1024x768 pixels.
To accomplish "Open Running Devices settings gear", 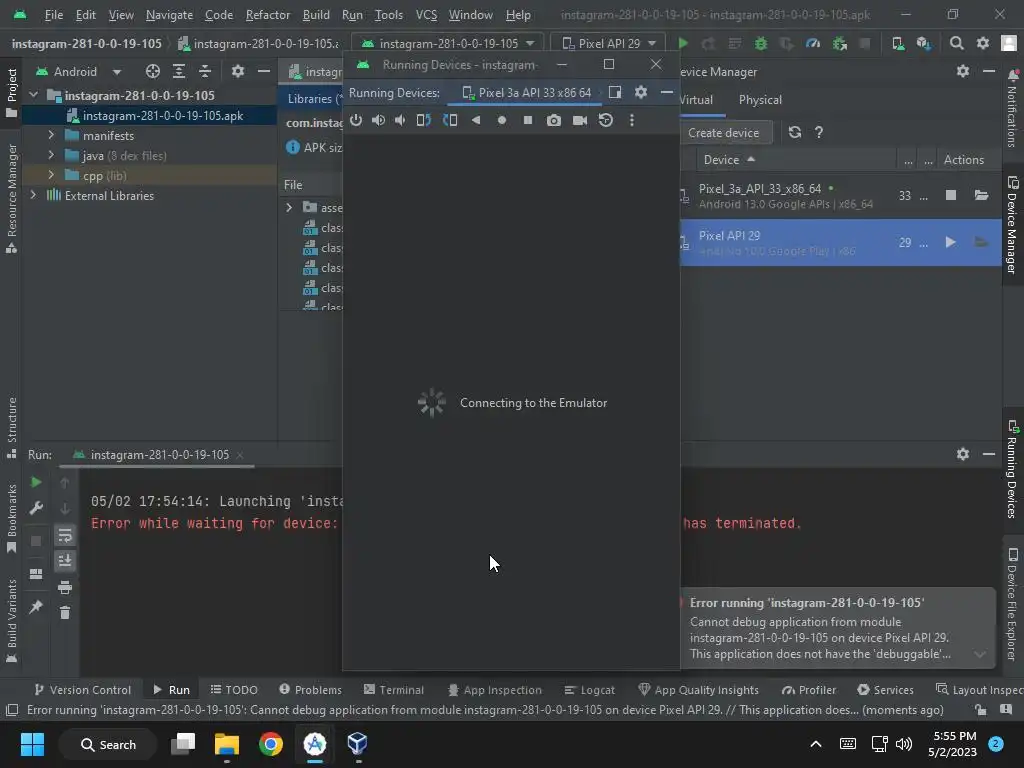I will tap(641, 92).
